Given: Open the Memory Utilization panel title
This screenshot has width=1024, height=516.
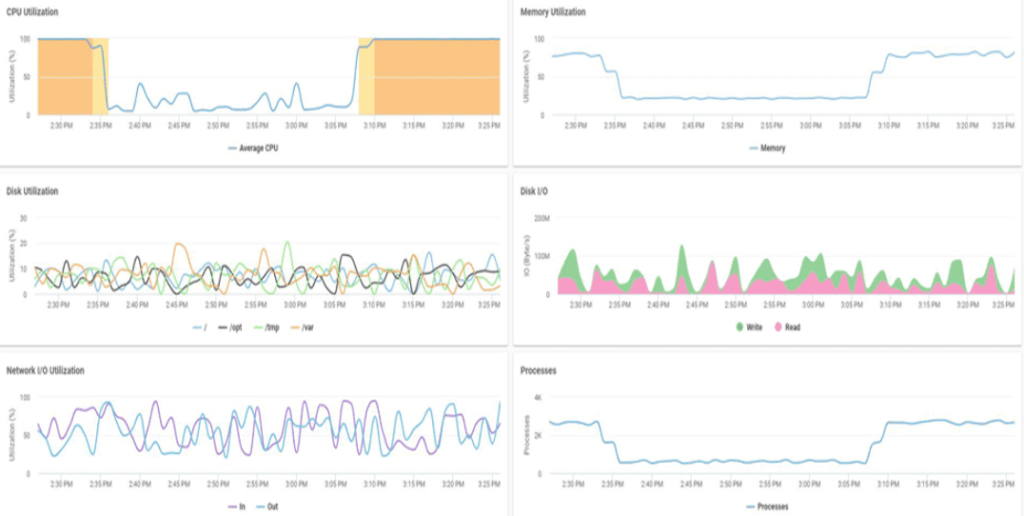Looking at the screenshot, I should [x=553, y=12].
